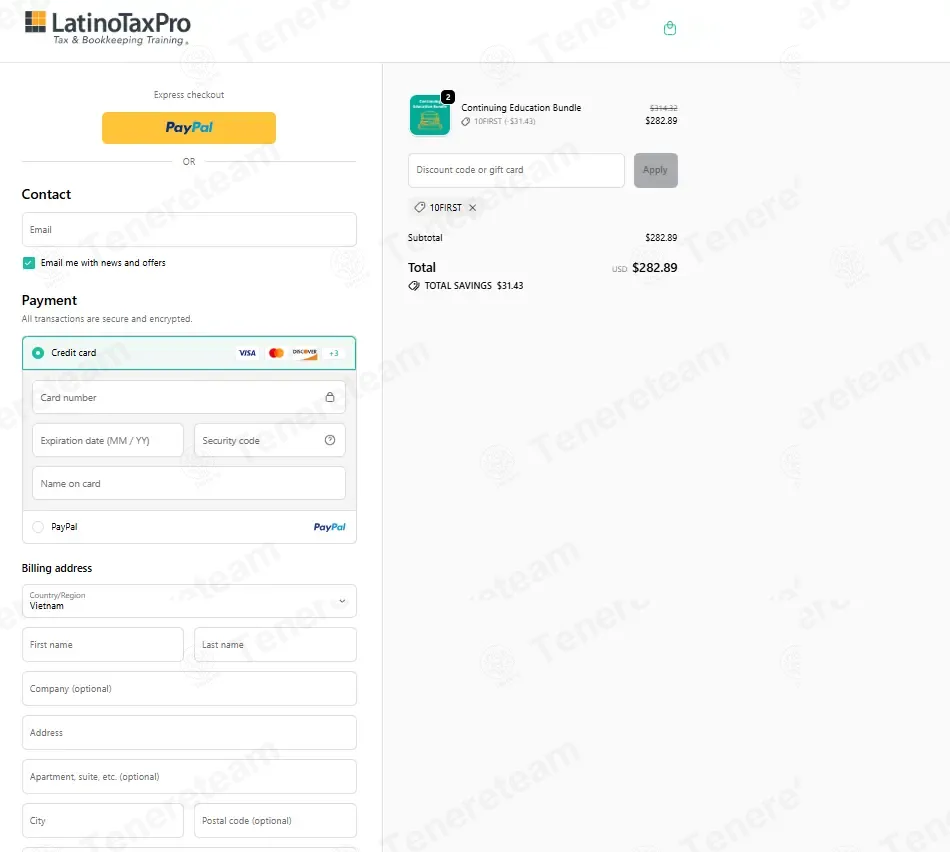The image size is (950, 852).
Task: Click the Apply discount button
Action: pos(656,170)
